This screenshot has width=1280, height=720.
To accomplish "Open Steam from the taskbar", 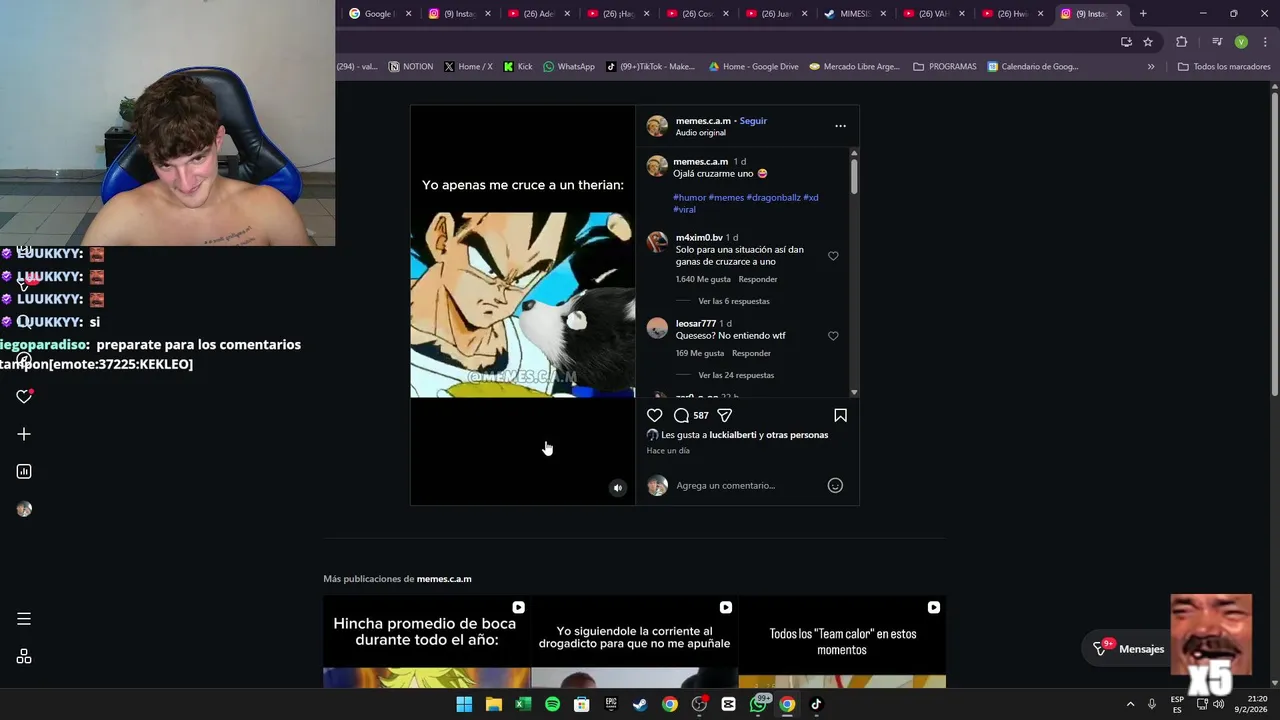I will (640, 704).
